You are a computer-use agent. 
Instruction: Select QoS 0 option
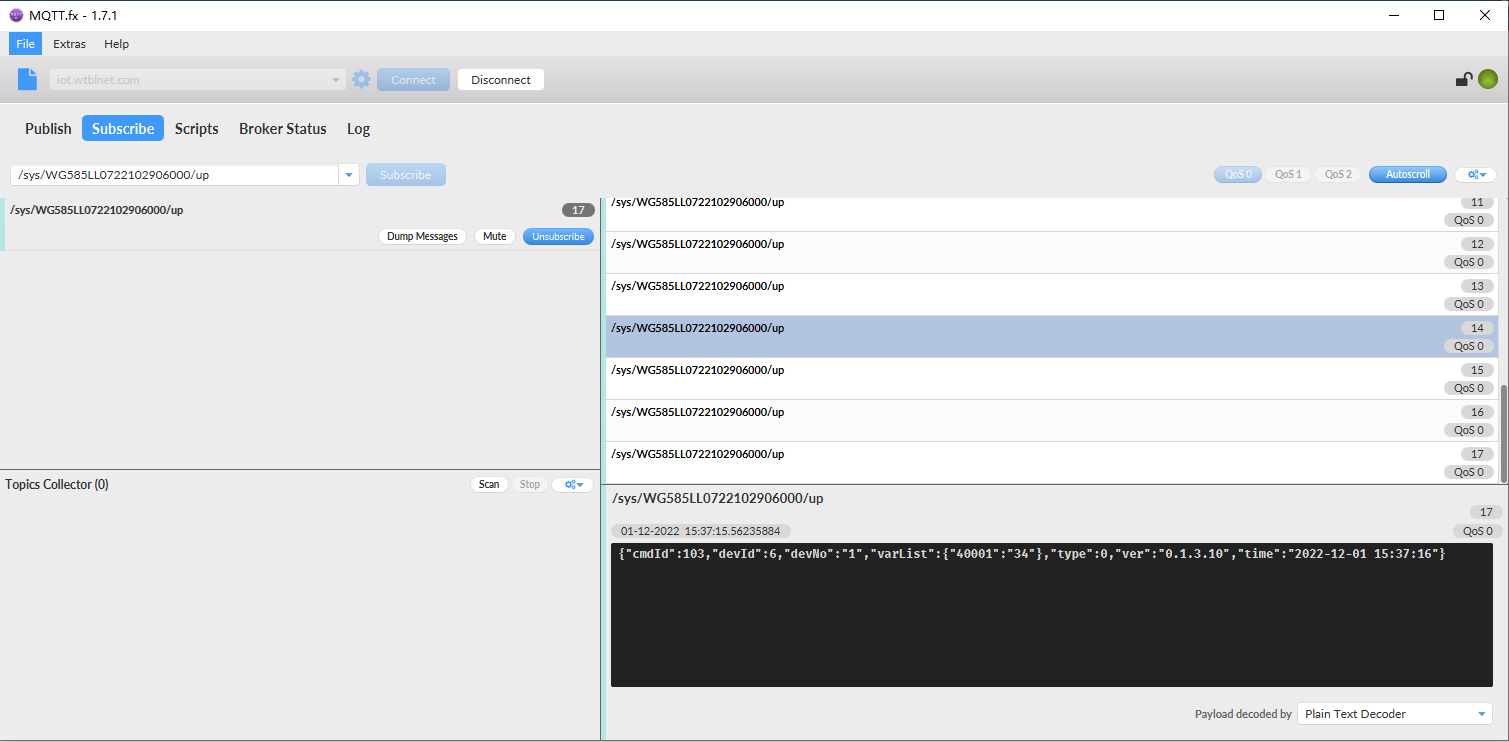click(x=1238, y=175)
